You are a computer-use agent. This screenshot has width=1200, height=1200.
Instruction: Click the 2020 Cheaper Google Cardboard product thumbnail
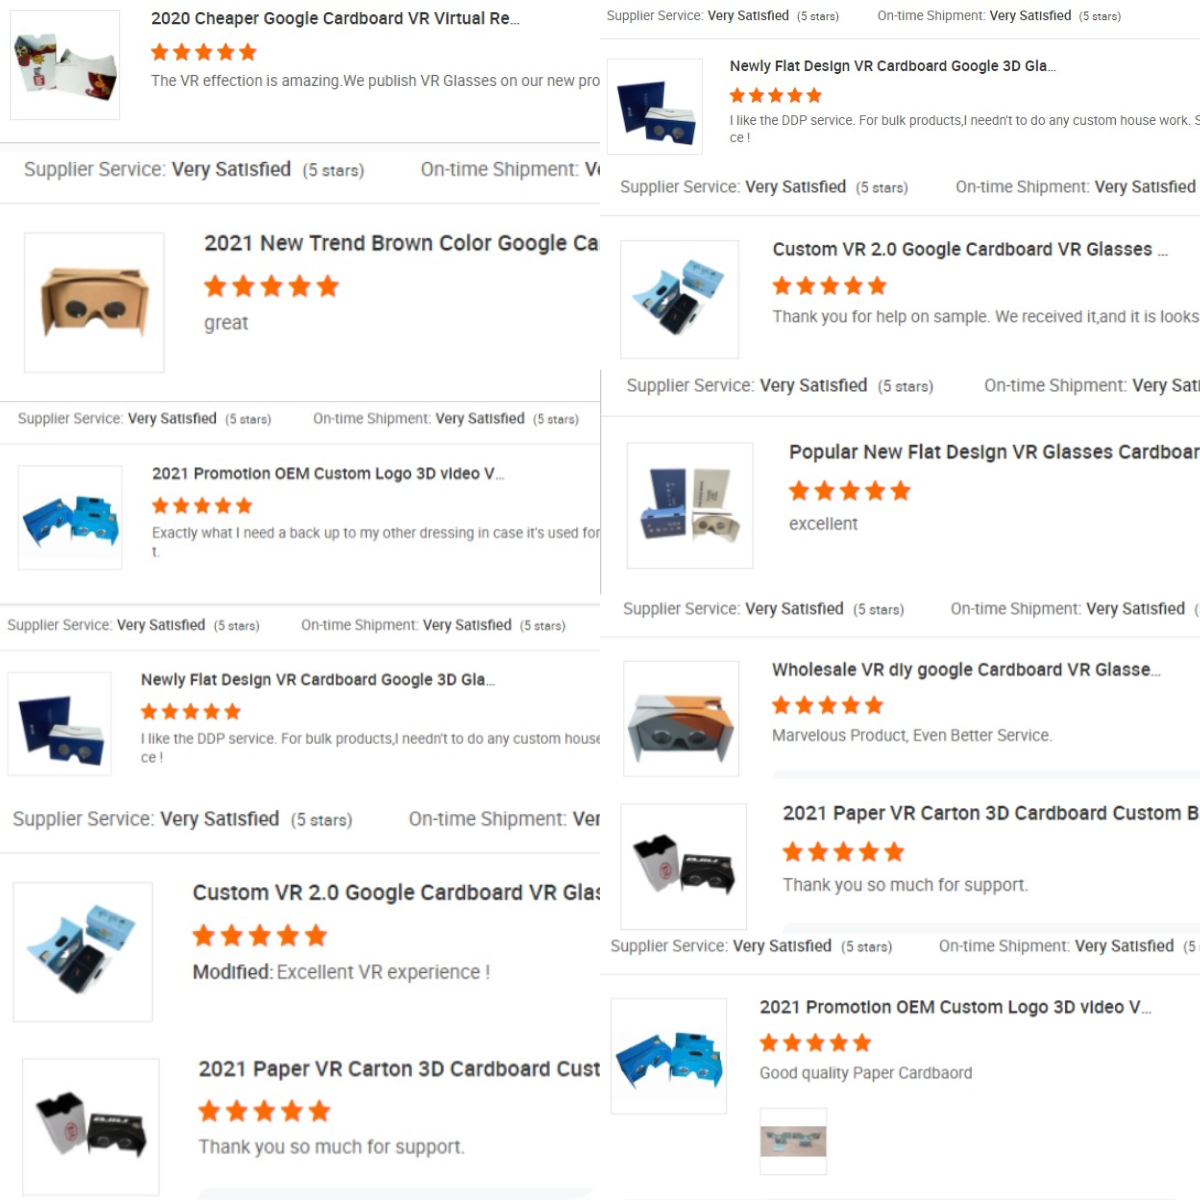[65, 65]
